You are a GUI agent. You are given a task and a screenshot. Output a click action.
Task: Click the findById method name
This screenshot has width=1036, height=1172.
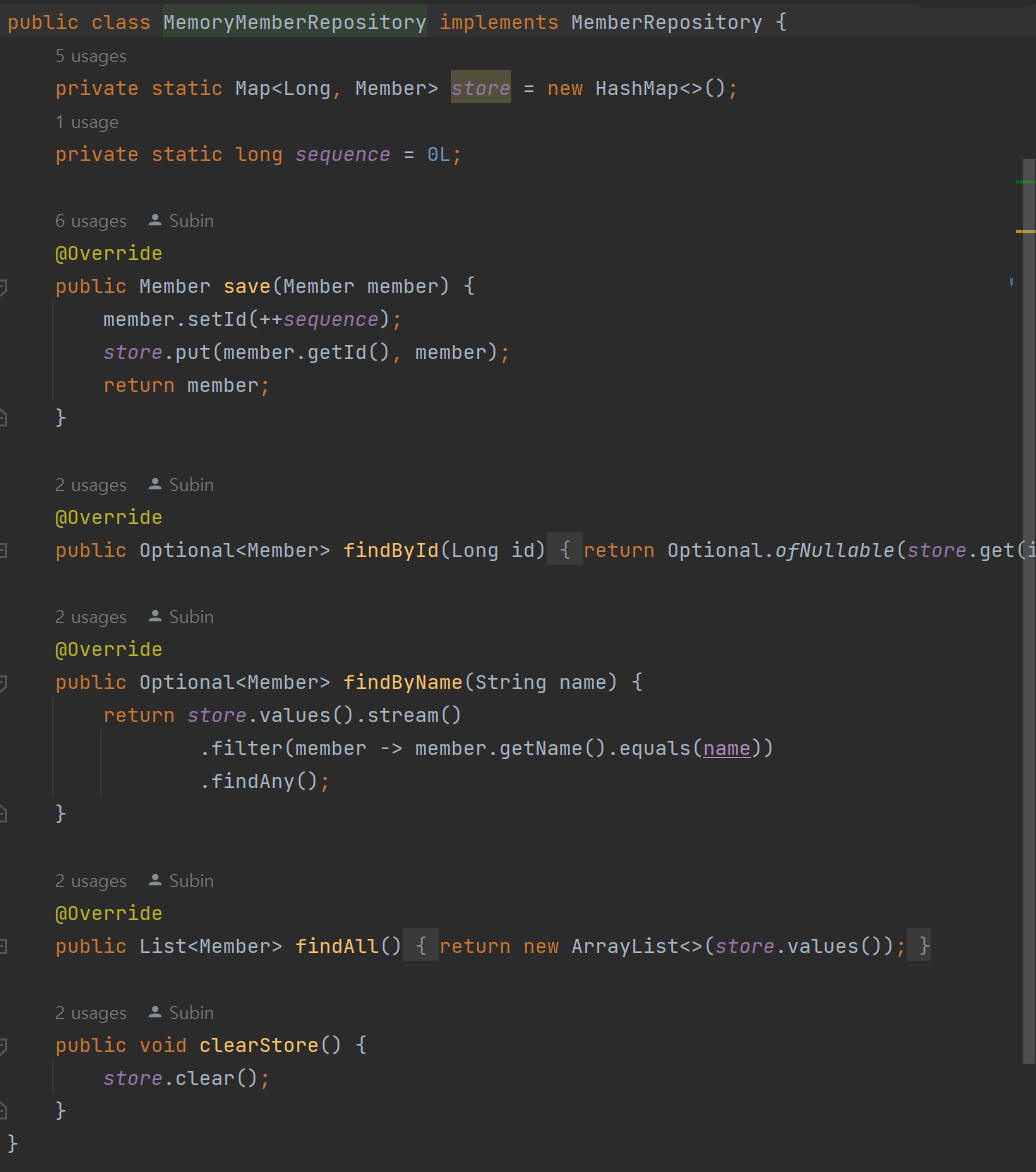pyautogui.click(x=391, y=550)
